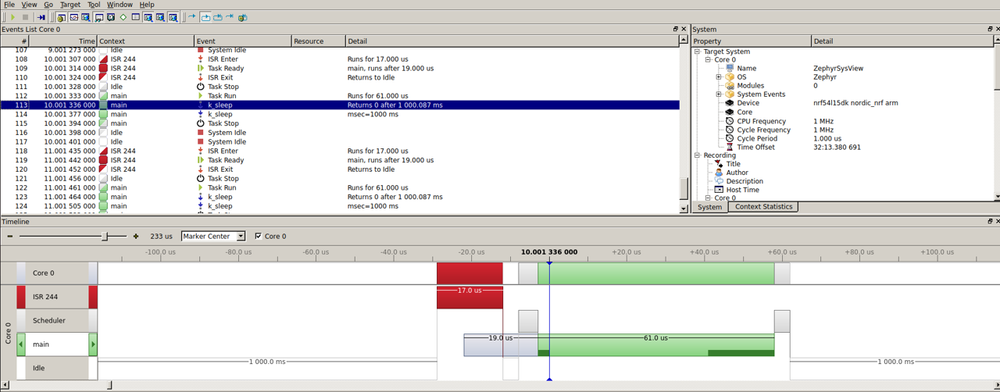Viewport: 1000px width, 392px height.
Task: Click the red 17.0 us ISR block in timeline
Action: click(x=469, y=297)
